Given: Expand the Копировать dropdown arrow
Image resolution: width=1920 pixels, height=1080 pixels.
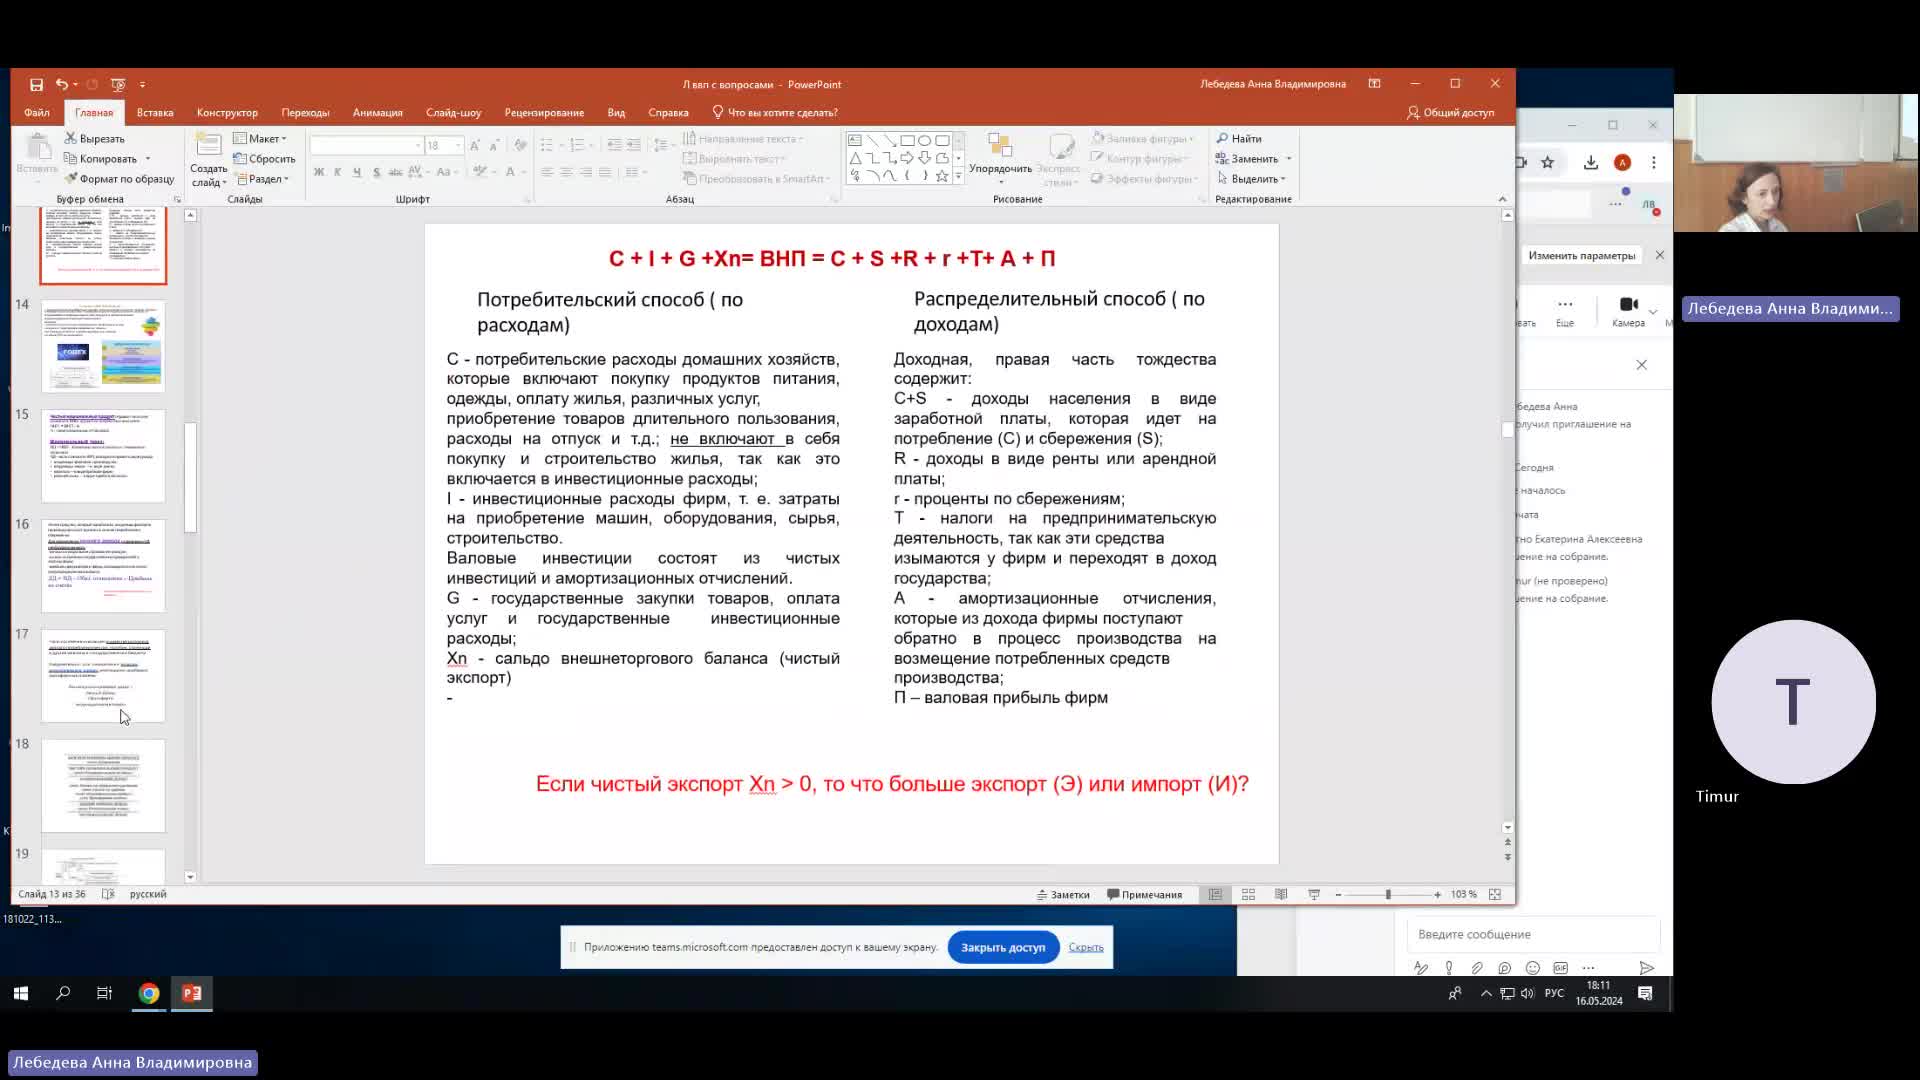Looking at the screenshot, I should point(148,159).
